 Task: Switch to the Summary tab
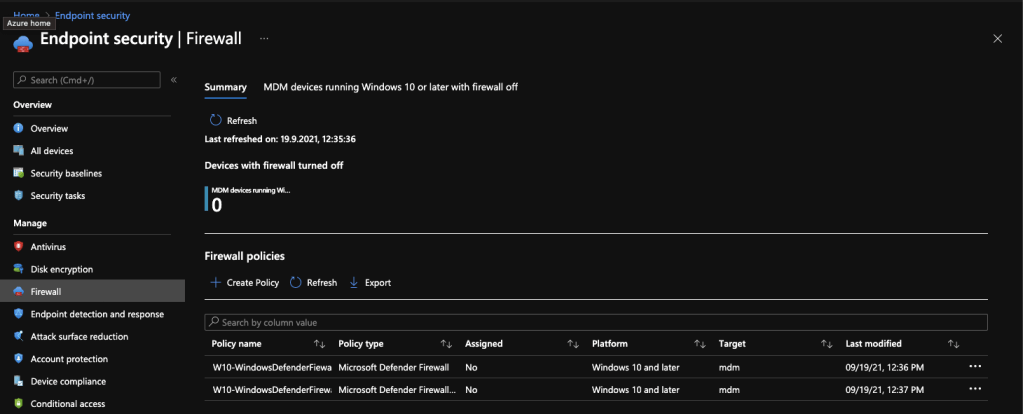(225, 87)
